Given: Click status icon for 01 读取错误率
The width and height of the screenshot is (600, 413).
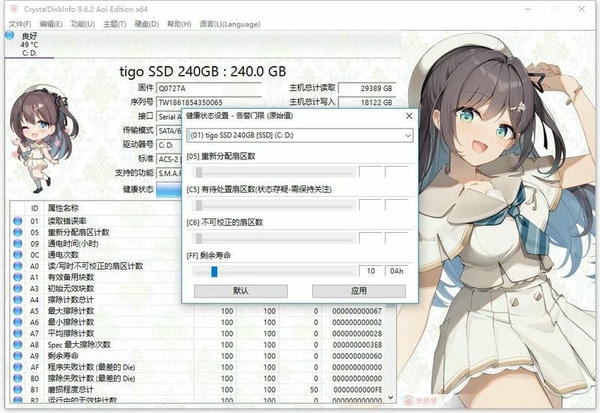Looking at the screenshot, I should tap(17, 221).
